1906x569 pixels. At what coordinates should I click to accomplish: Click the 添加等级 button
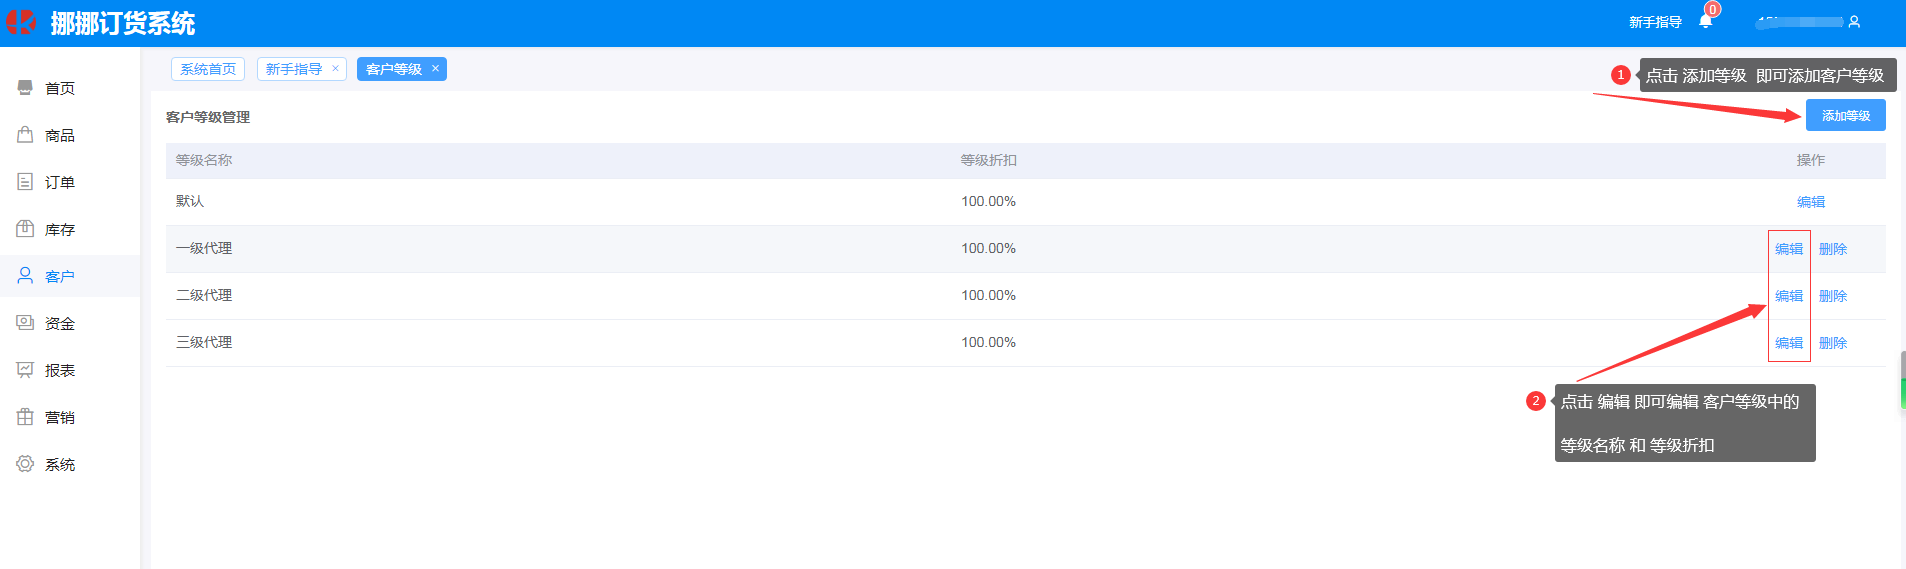(1845, 116)
